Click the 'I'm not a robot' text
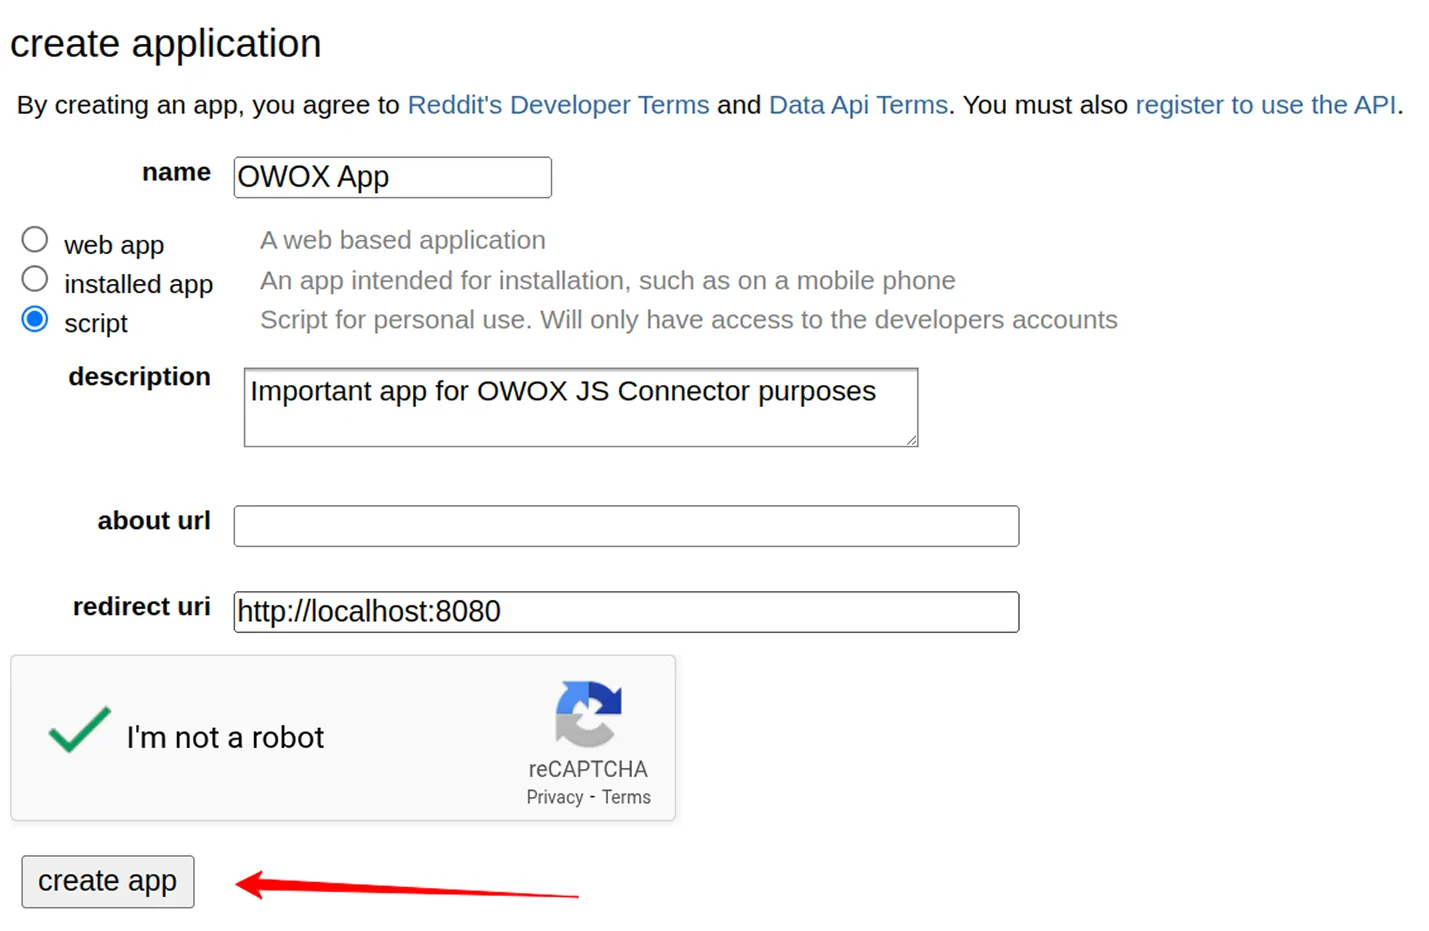1429x931 pixels. 225,738
